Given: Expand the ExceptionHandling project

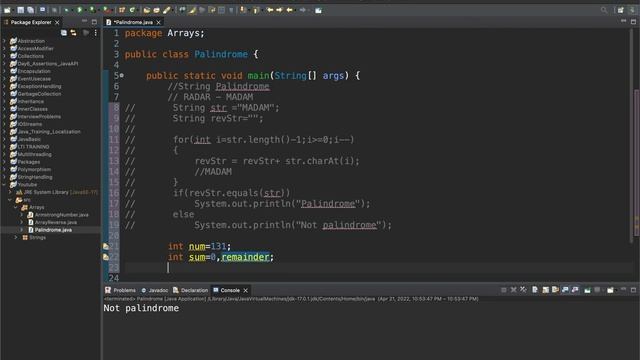Looking at the screenshot, I should tap(4, 86).
